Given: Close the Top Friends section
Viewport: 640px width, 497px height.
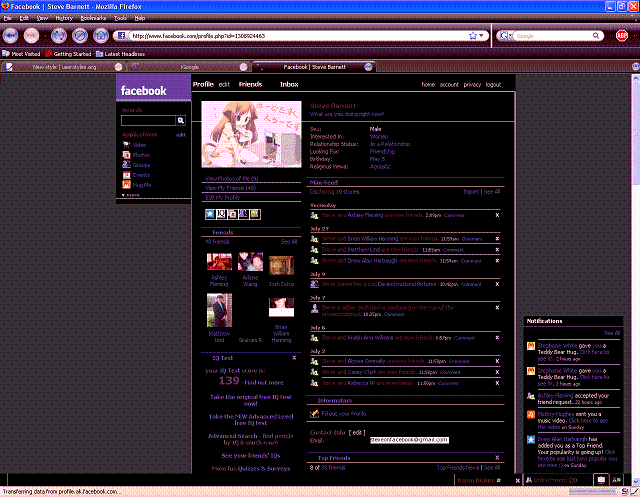Looking at the screenshot, I should tap(497, 458).
